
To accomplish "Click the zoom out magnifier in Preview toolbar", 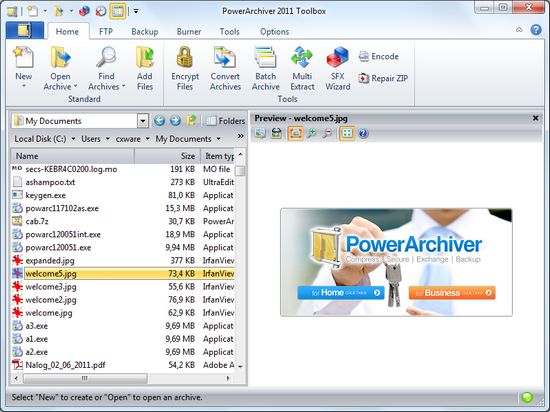I will tap(327, 134).
